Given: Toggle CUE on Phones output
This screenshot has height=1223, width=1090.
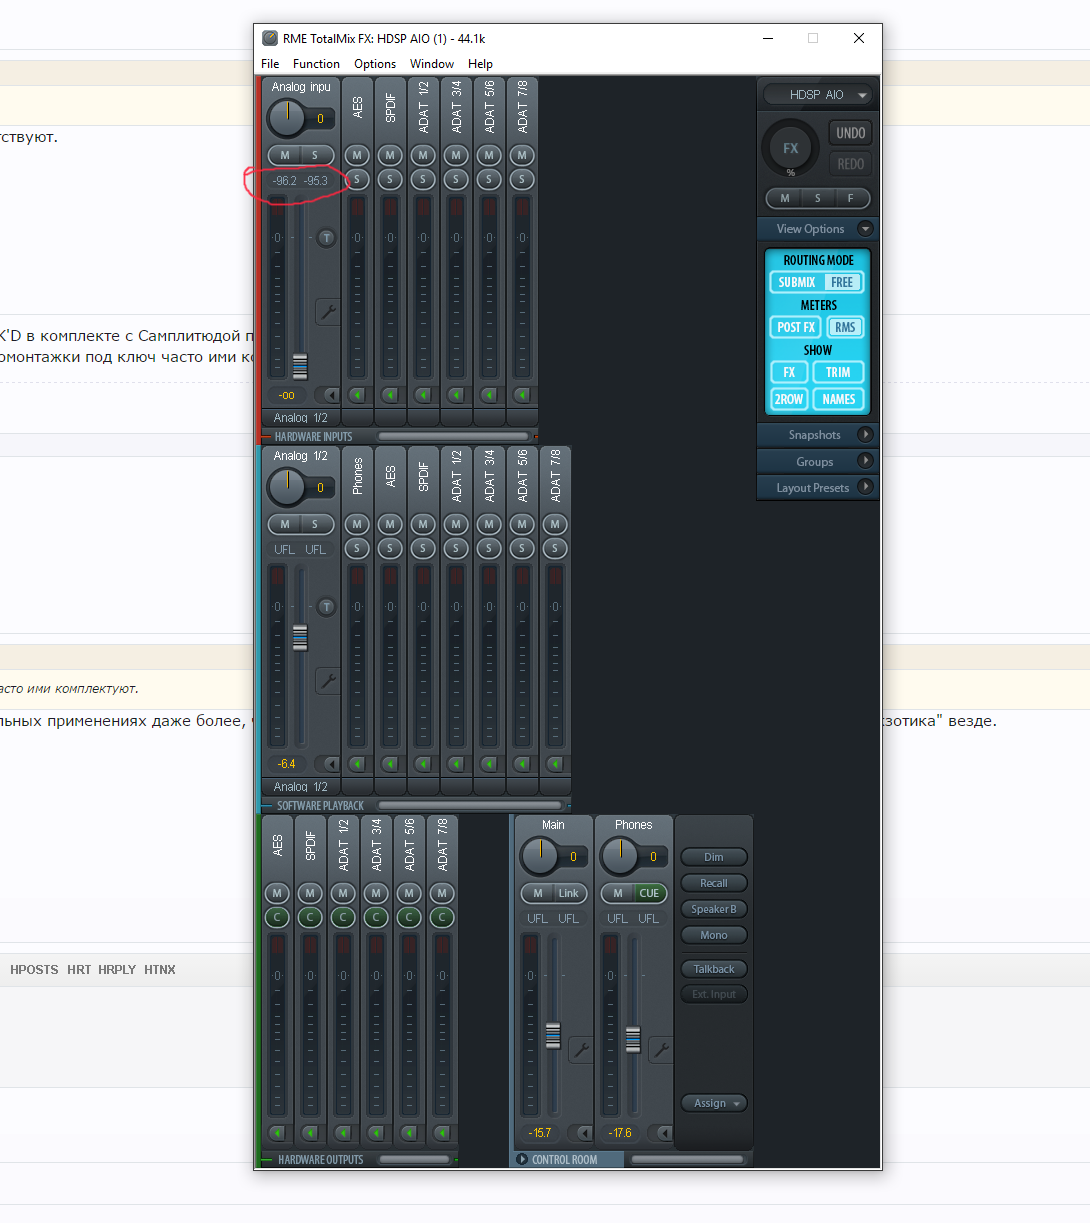Looking at the screenshot, I should pos(649,893).
